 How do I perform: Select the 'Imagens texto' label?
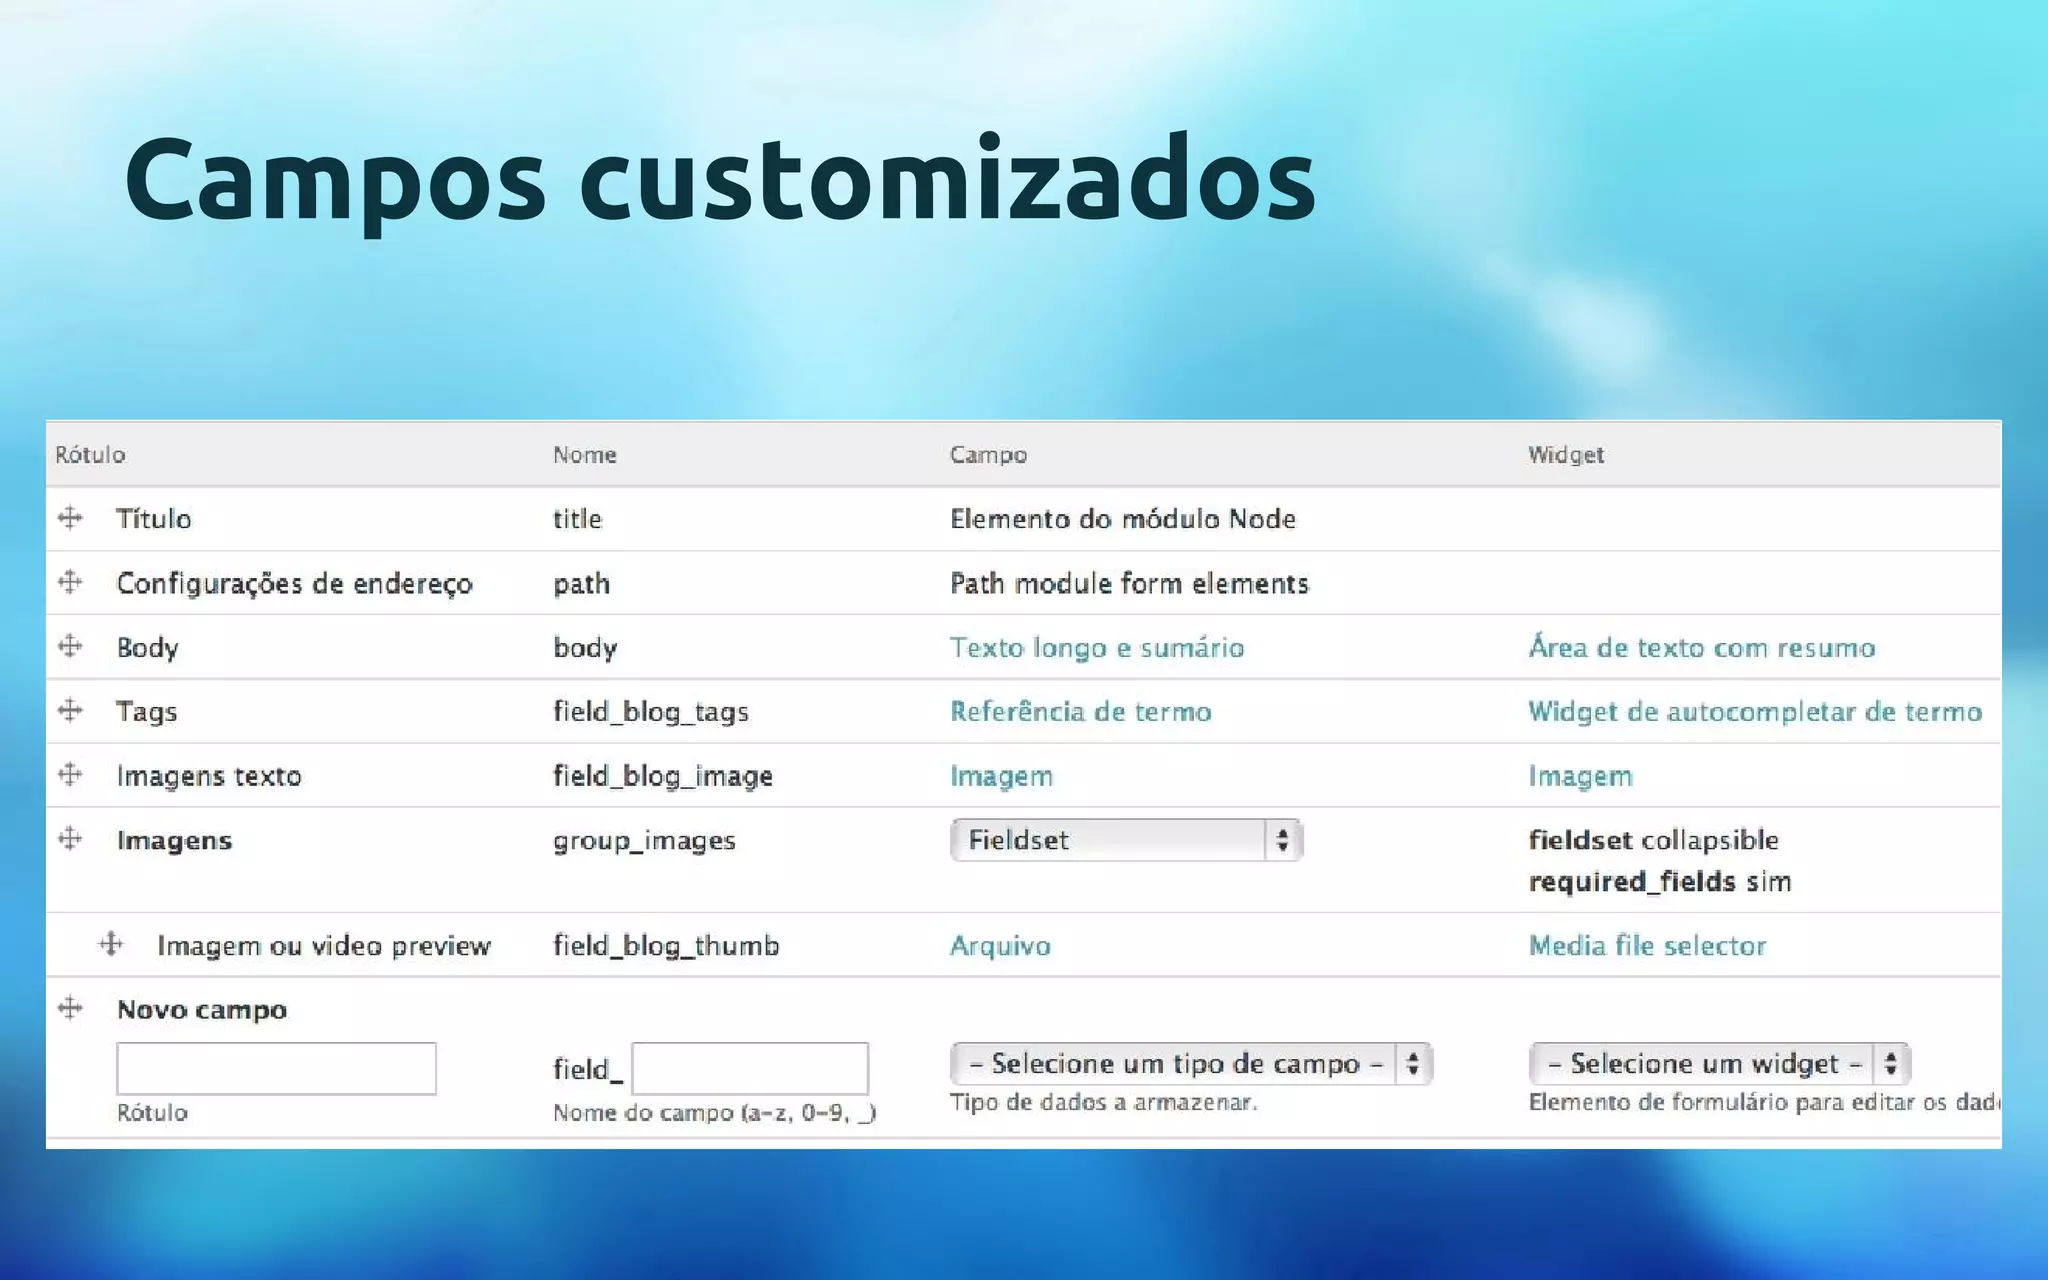[x=209, y=777]
